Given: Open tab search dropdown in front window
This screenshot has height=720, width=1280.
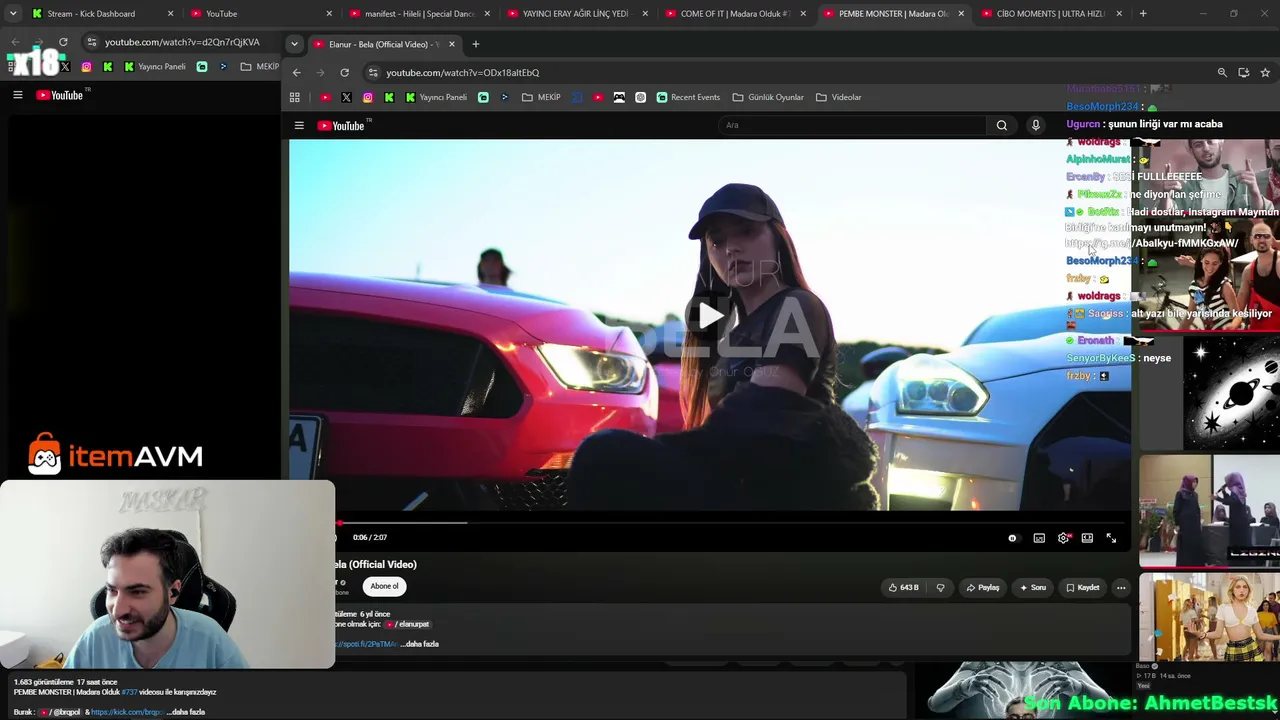Looking at the screenshot, I should click(x=294, y=44).
